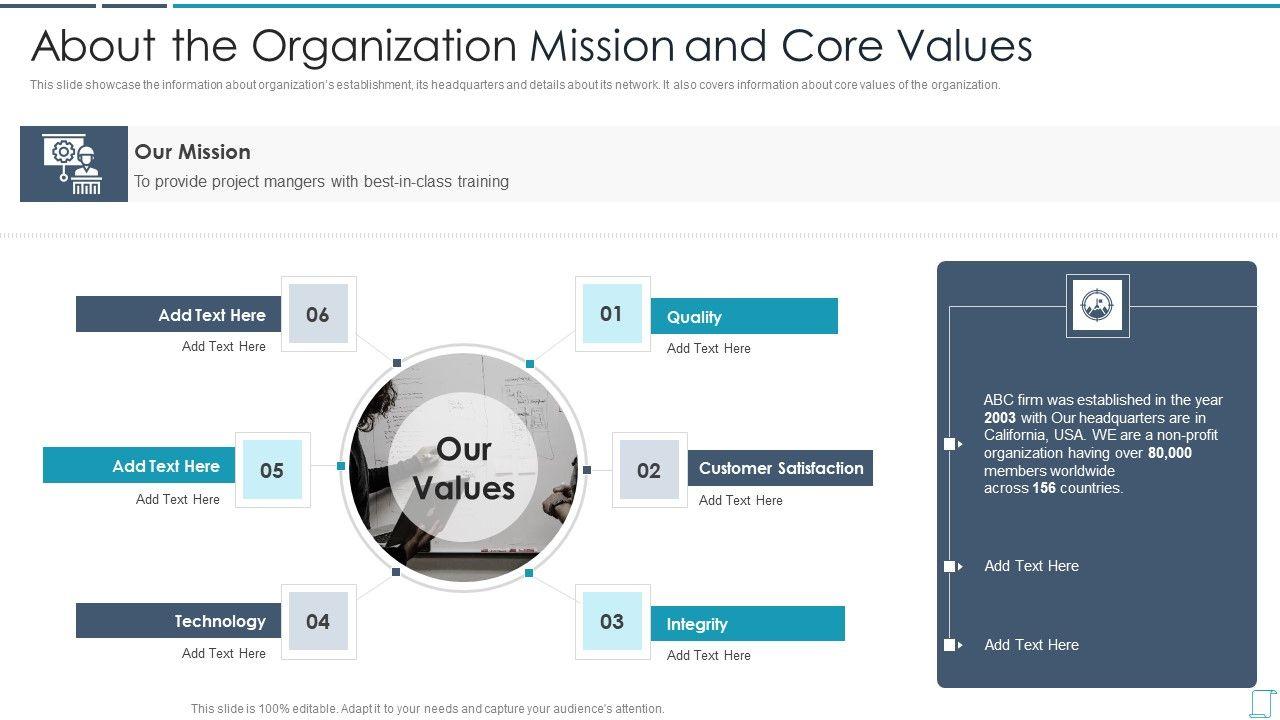Viewport: 1280px width, 720px height.
Task: Click the scroll document icon at bottom right
Action: (x=1263, y=703)
